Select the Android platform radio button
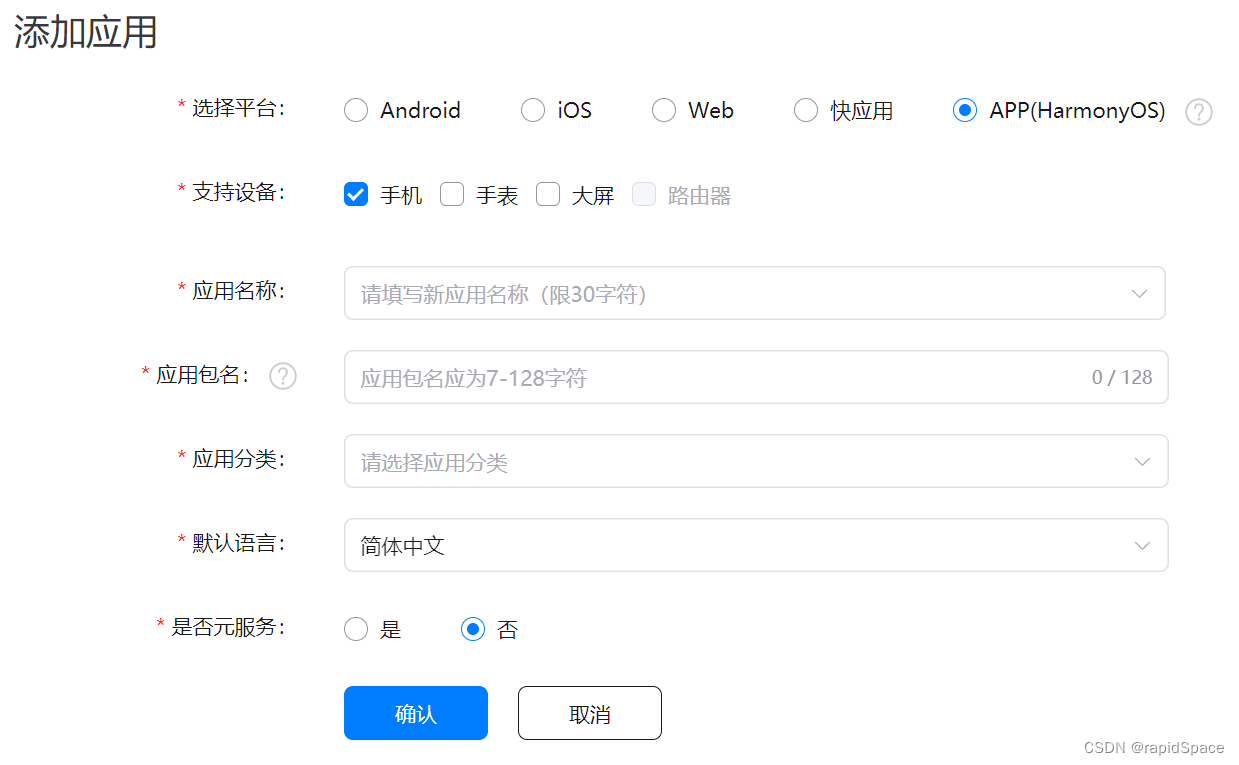 [356, 110]
